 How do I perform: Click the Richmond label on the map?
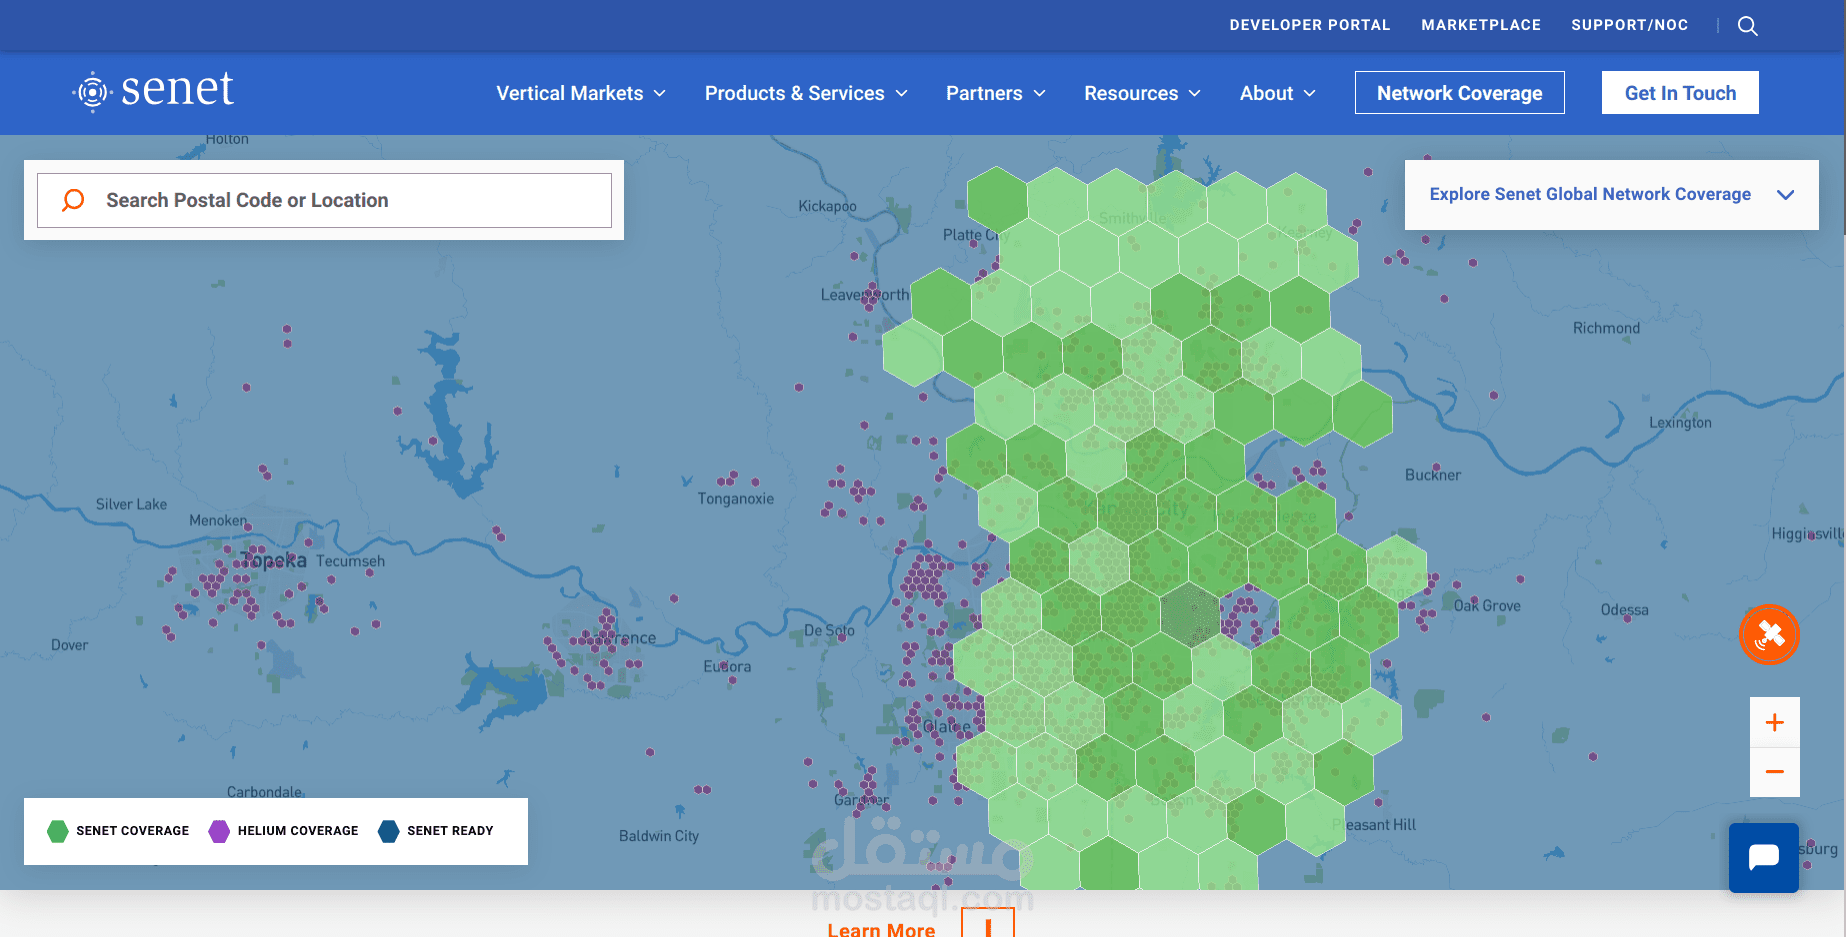pyautogui.click(x=1606, y=328)
